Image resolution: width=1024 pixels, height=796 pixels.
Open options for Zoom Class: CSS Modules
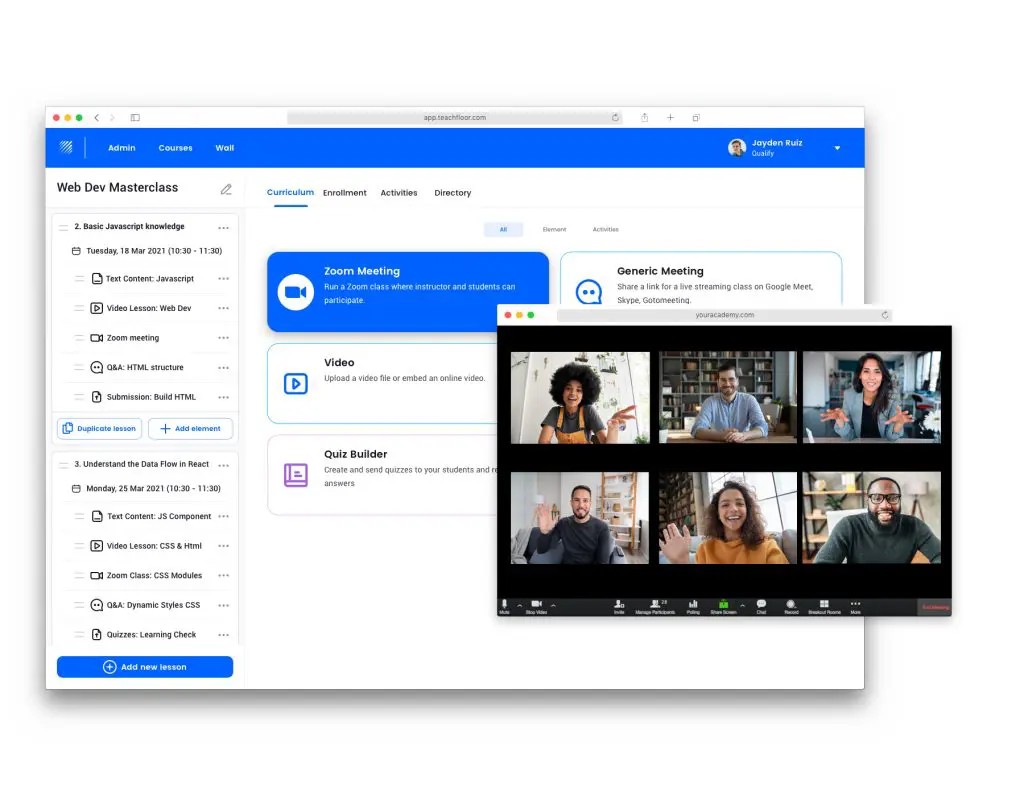(x=223, y=575)
